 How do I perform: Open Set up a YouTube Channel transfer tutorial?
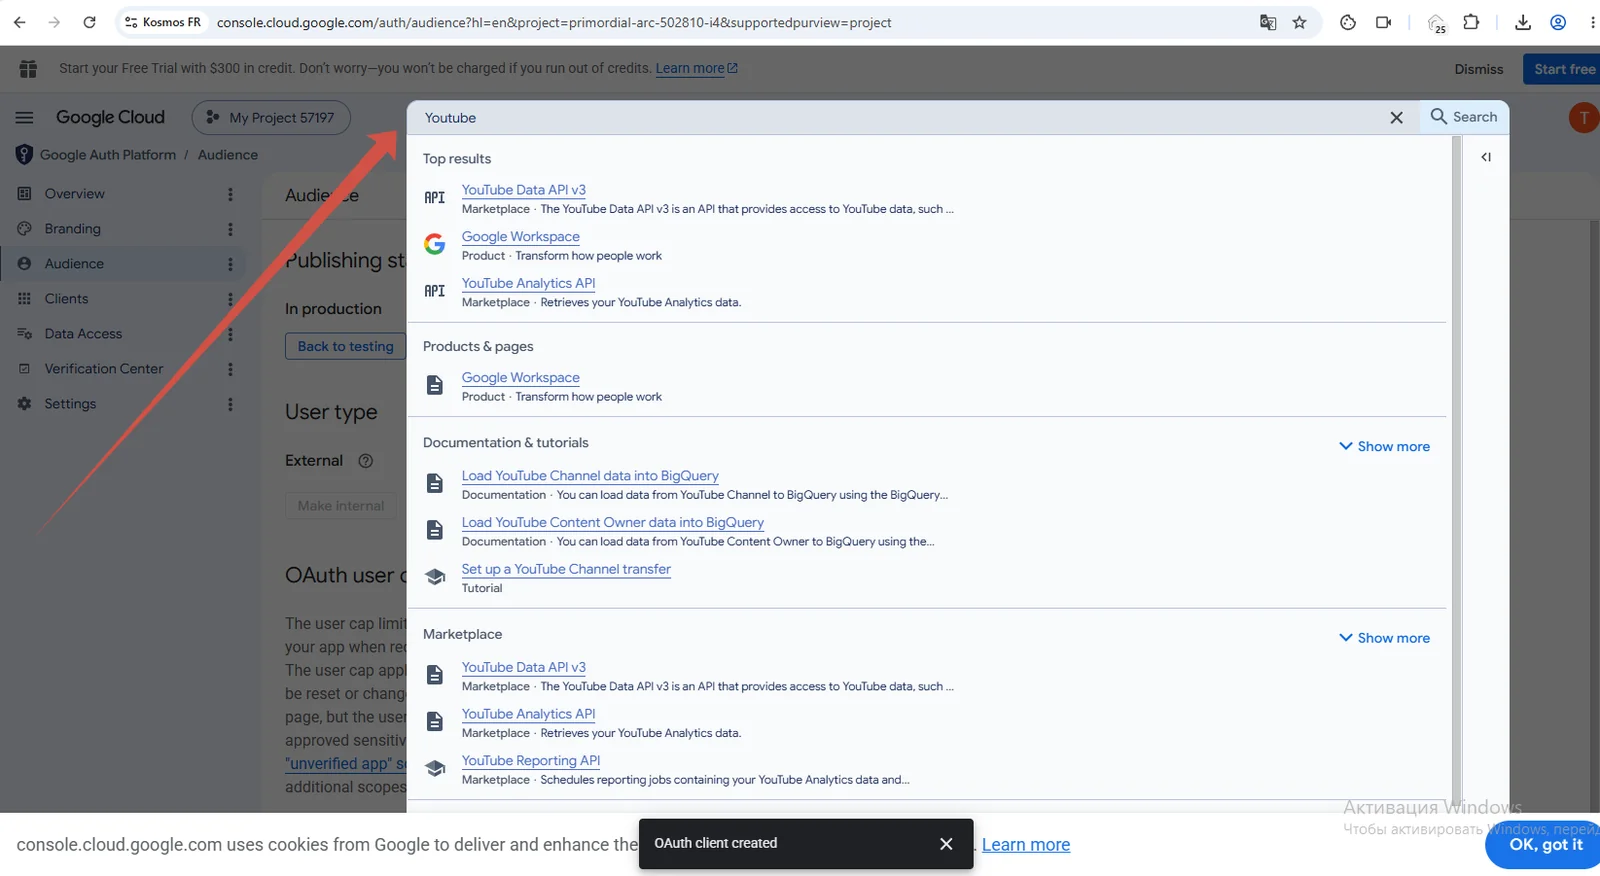[566, 570]
